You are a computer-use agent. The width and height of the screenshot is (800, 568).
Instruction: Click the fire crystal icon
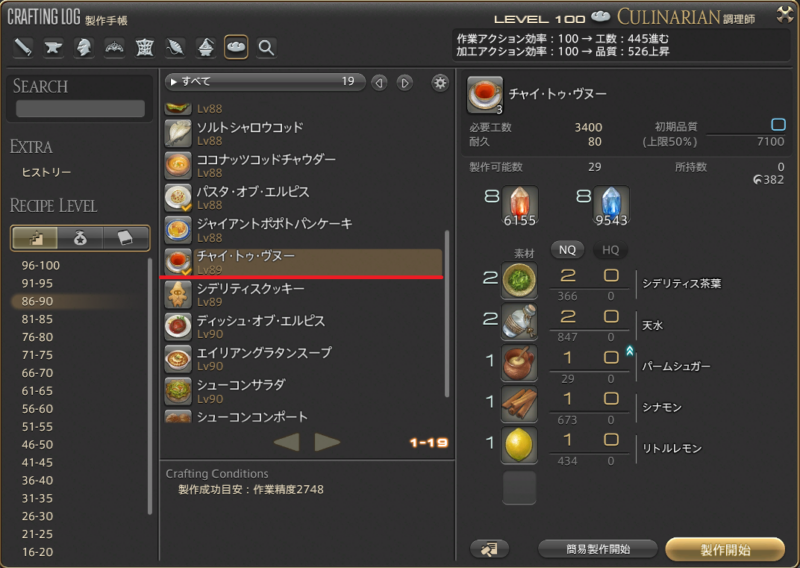point(519,205)
